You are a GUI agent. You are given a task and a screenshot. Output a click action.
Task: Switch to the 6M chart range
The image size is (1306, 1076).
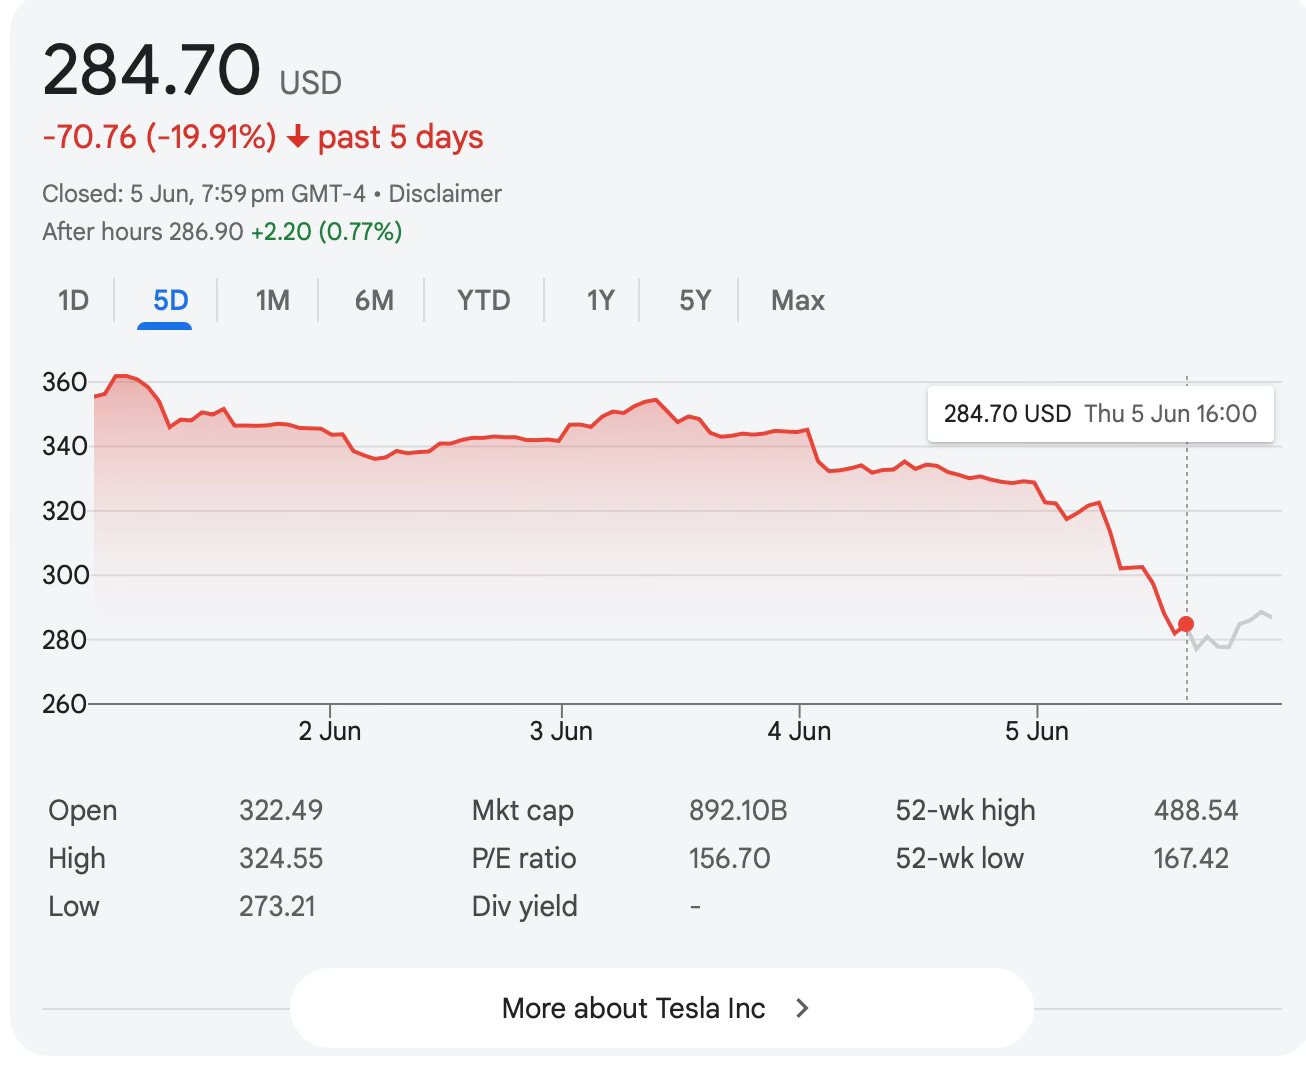point(374,300)
